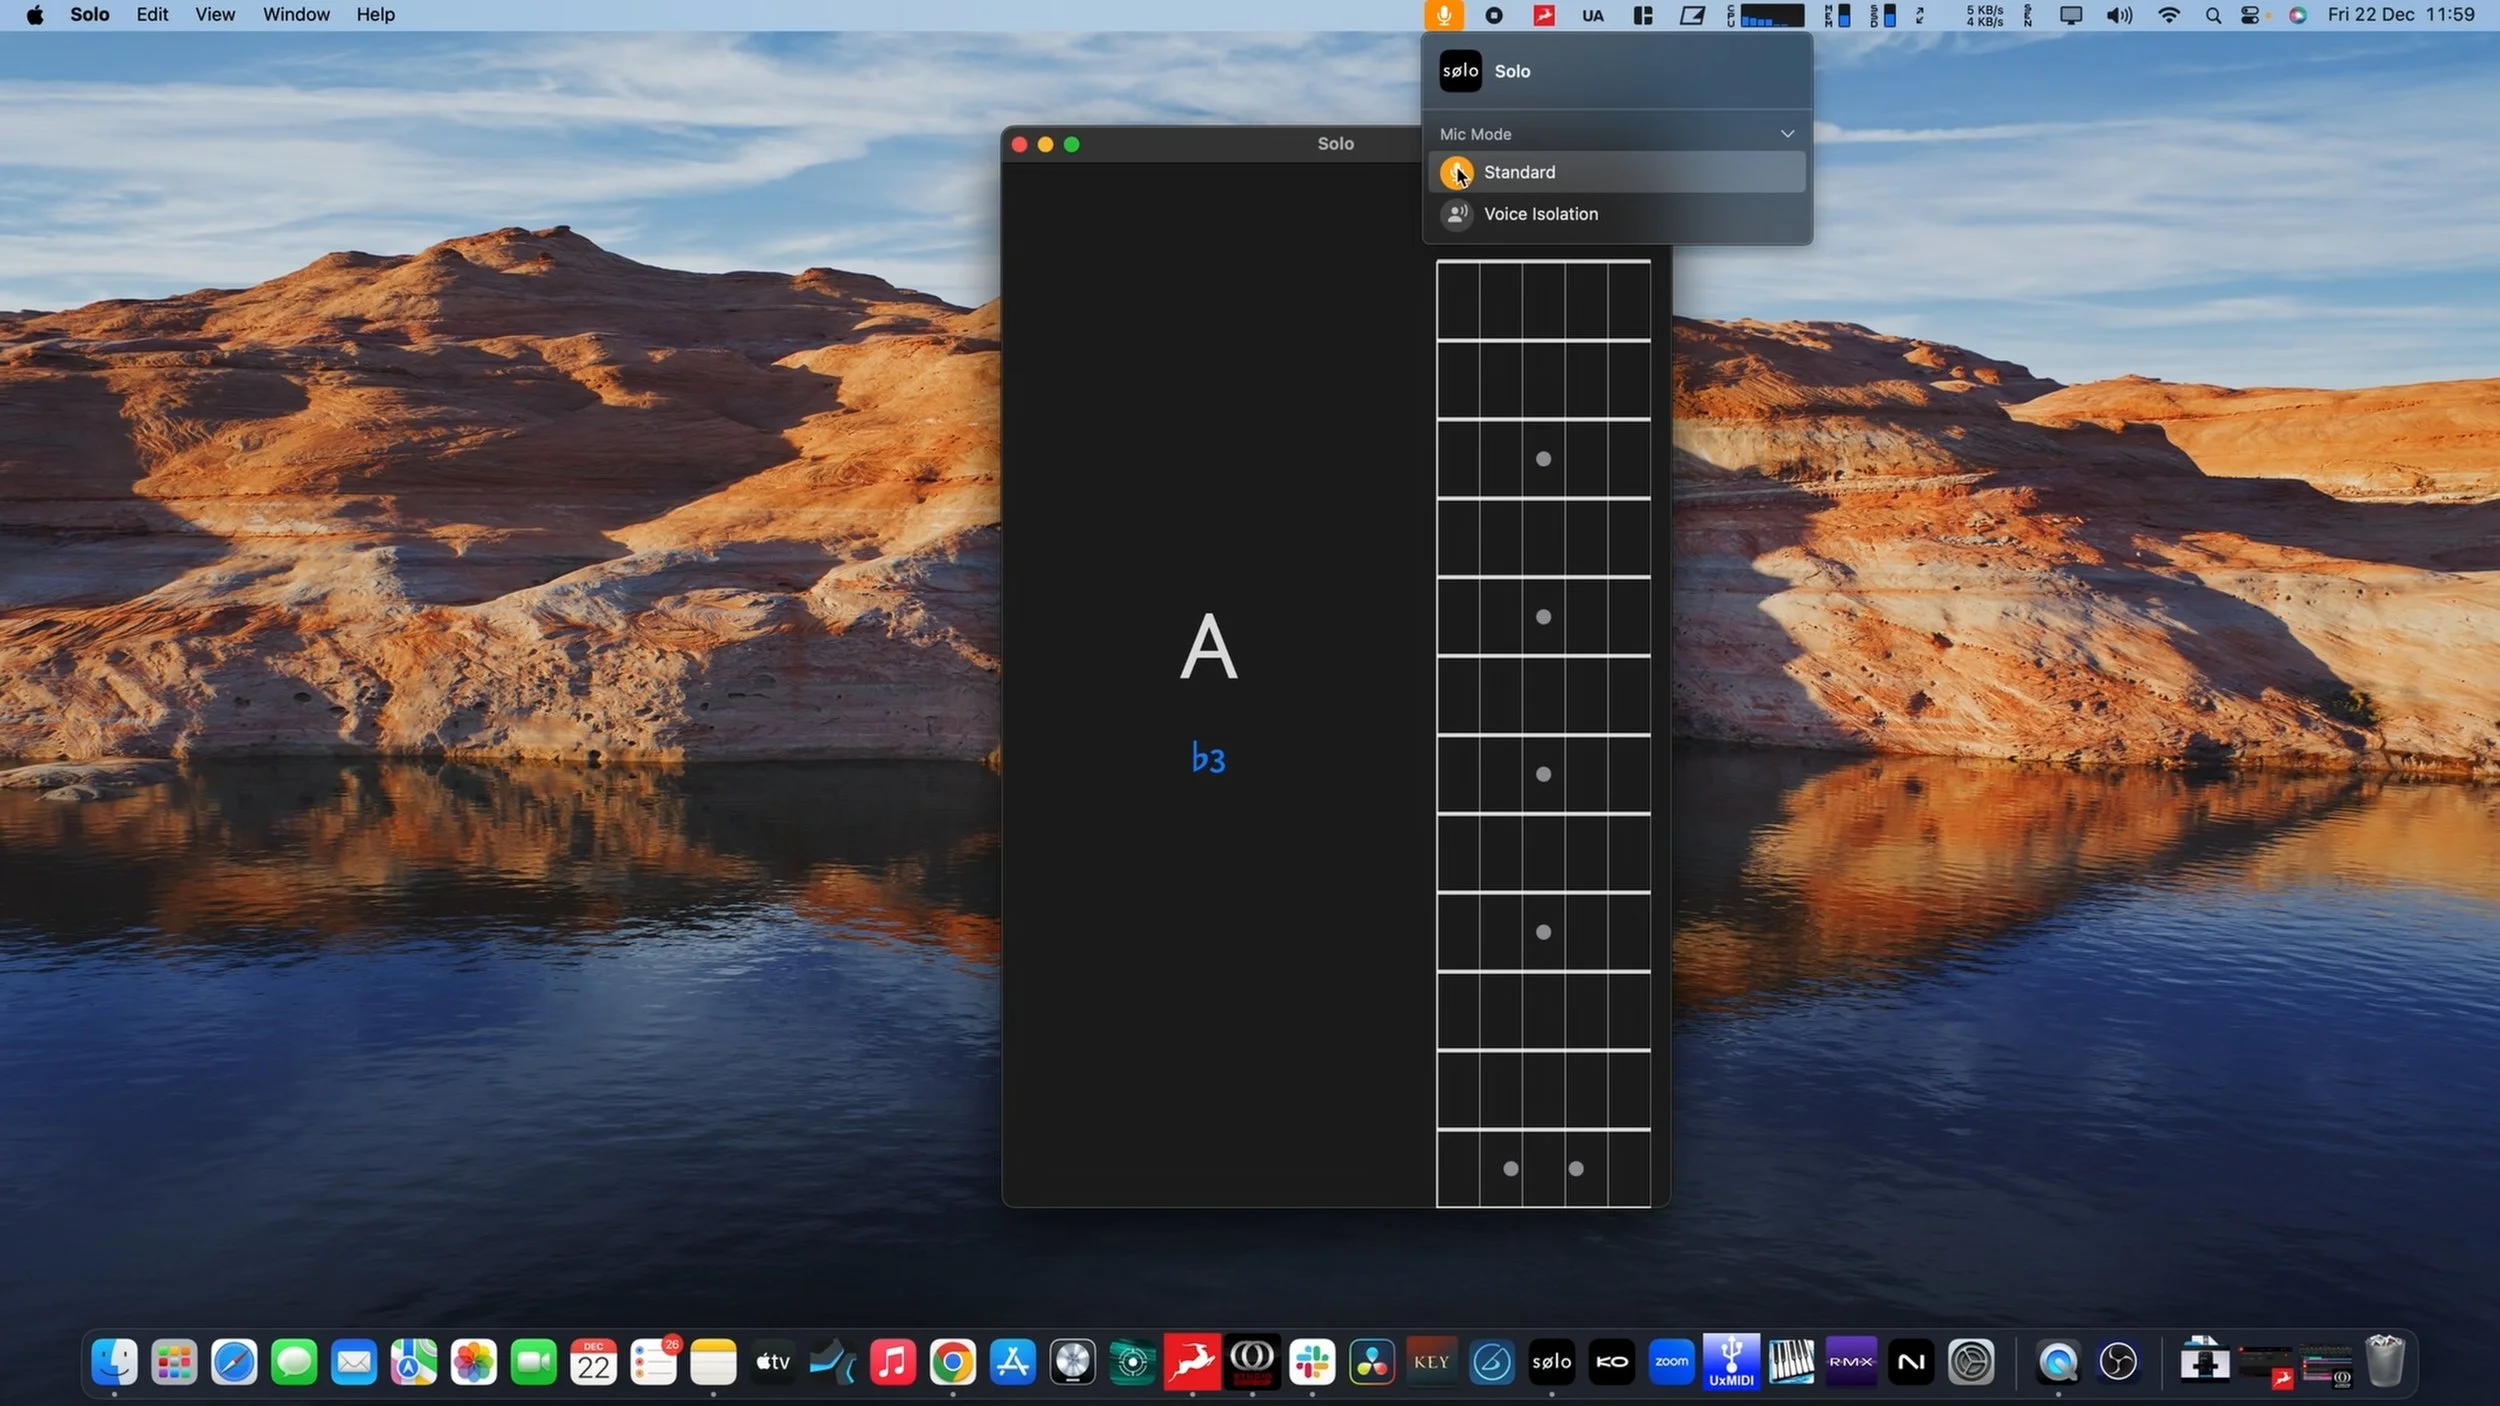Open the Wi-Fi status menu
The width and height of the screenshot is (2500, 1406).
pos(2168,15)
